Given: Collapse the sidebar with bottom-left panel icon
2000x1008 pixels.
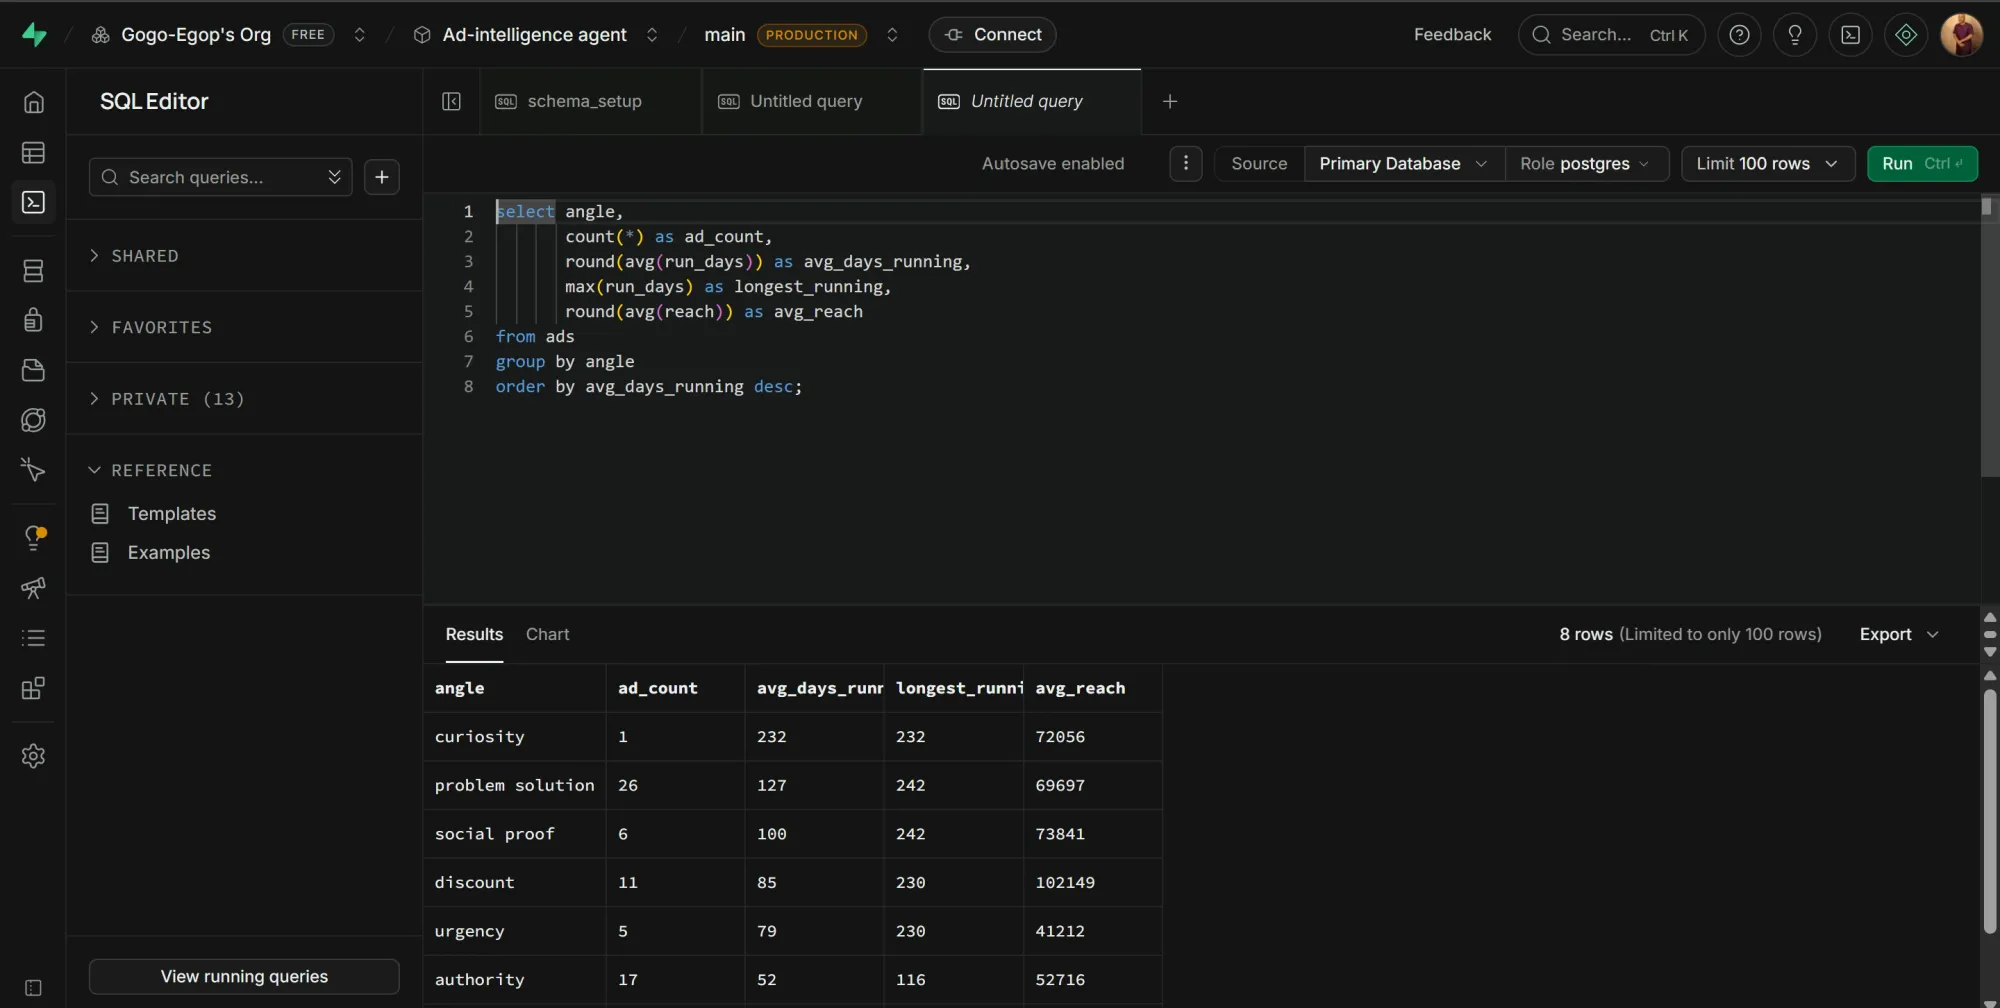Looking at the screenshot, I should coord(34,988).
